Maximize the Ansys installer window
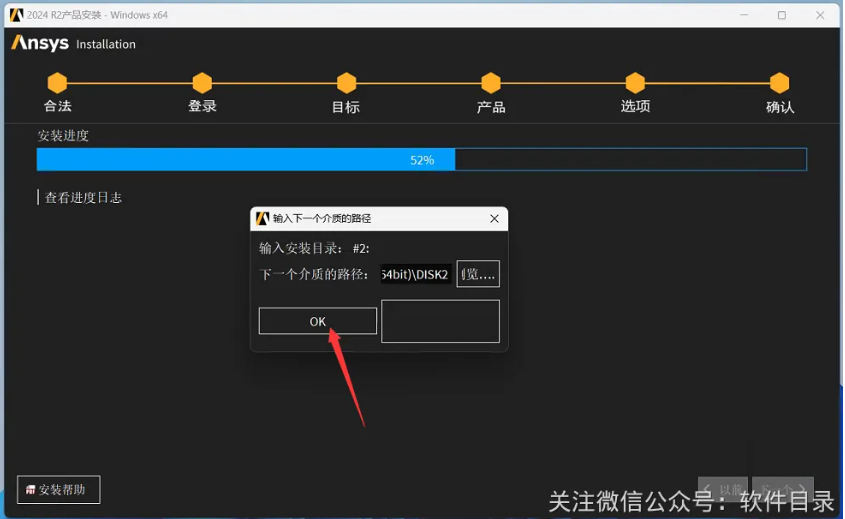Image resolution: width=845 pixels, height=519 pixels. click(781, 15)
